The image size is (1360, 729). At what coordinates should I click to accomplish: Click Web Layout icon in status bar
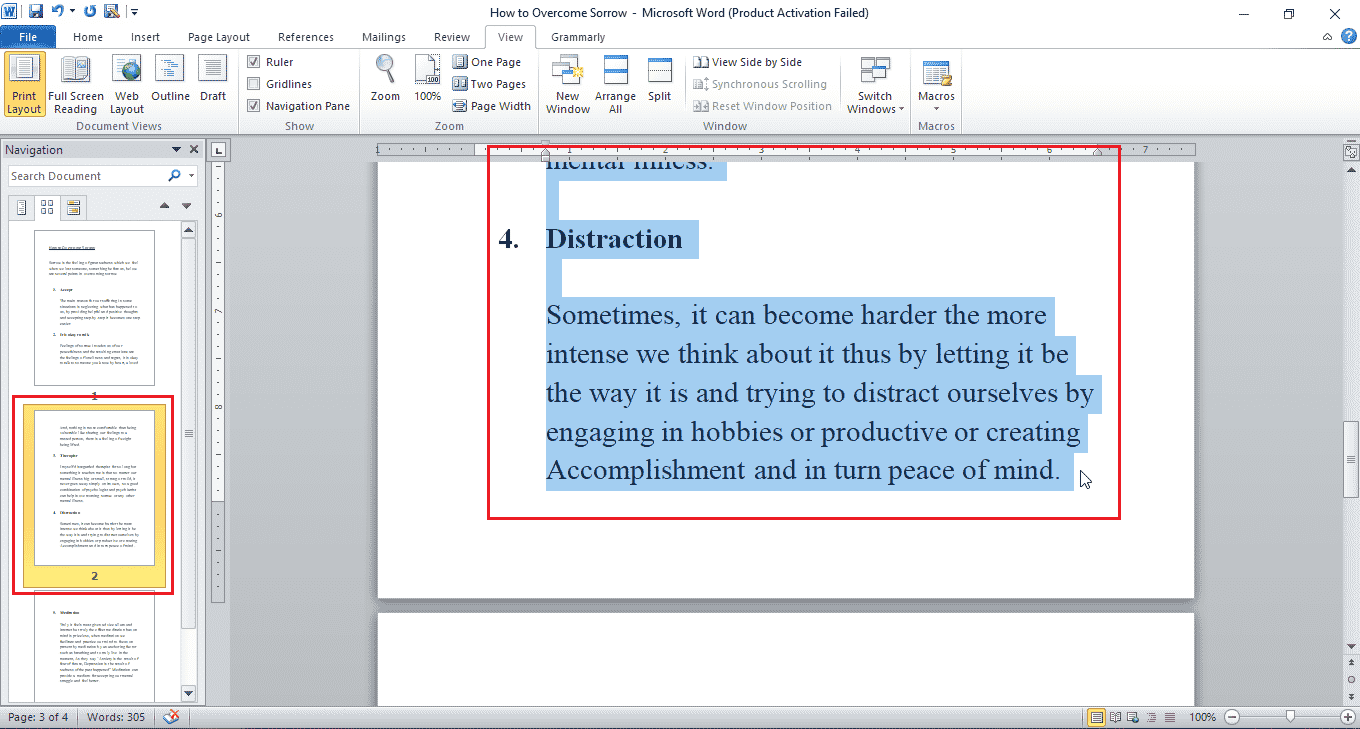click(1134, 717)
